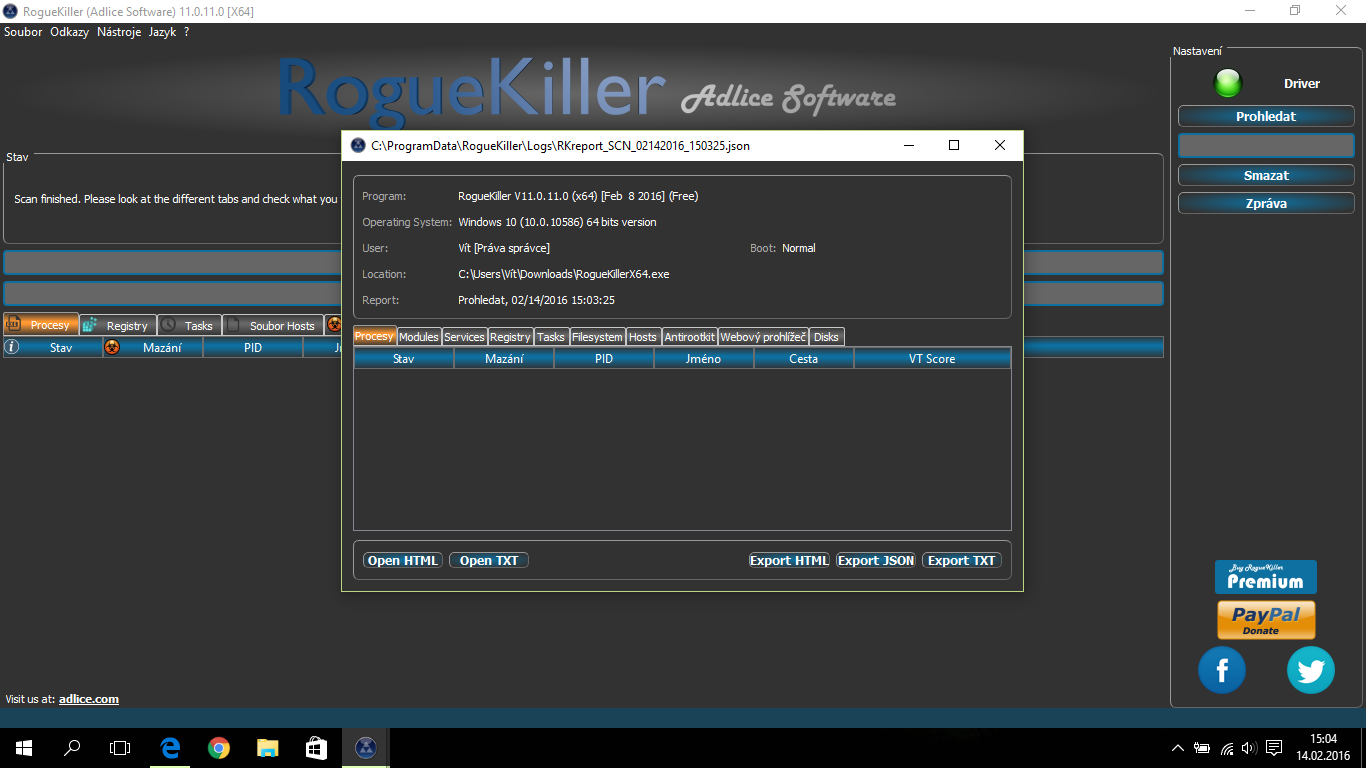Open the Windows Store taskbar icon
Screen dimensions: 1366x768
tap(316, 747)
